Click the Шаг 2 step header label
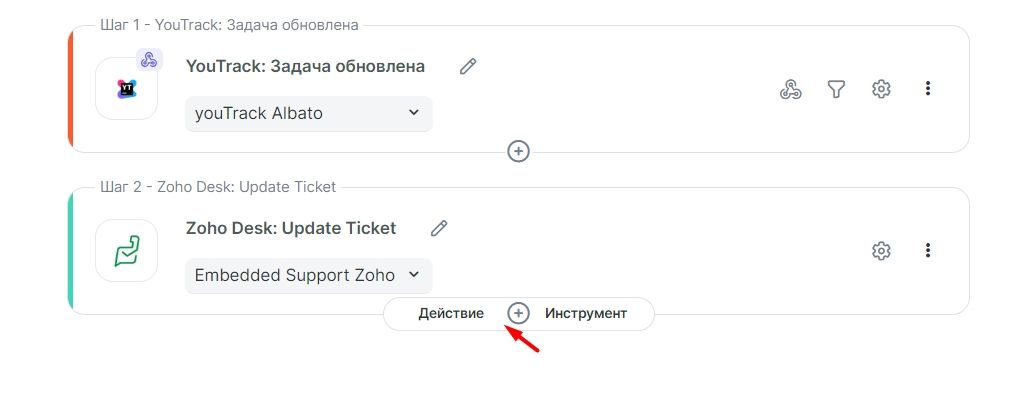 point(218,187)
